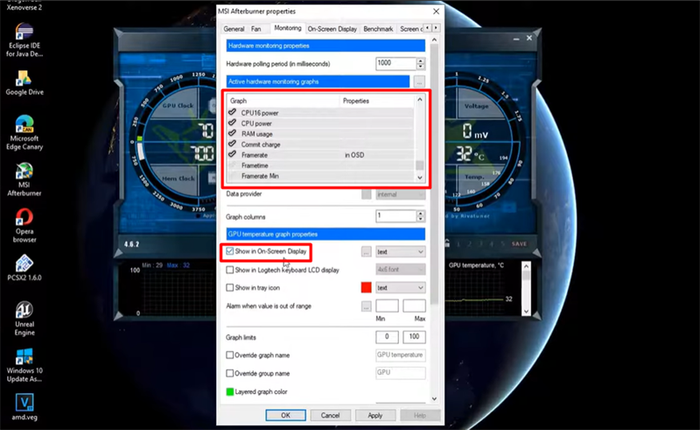Image resolution: width=700 pixels, height=430 pixels.
Task: Click the OK button
Action: tap(286, 415)
